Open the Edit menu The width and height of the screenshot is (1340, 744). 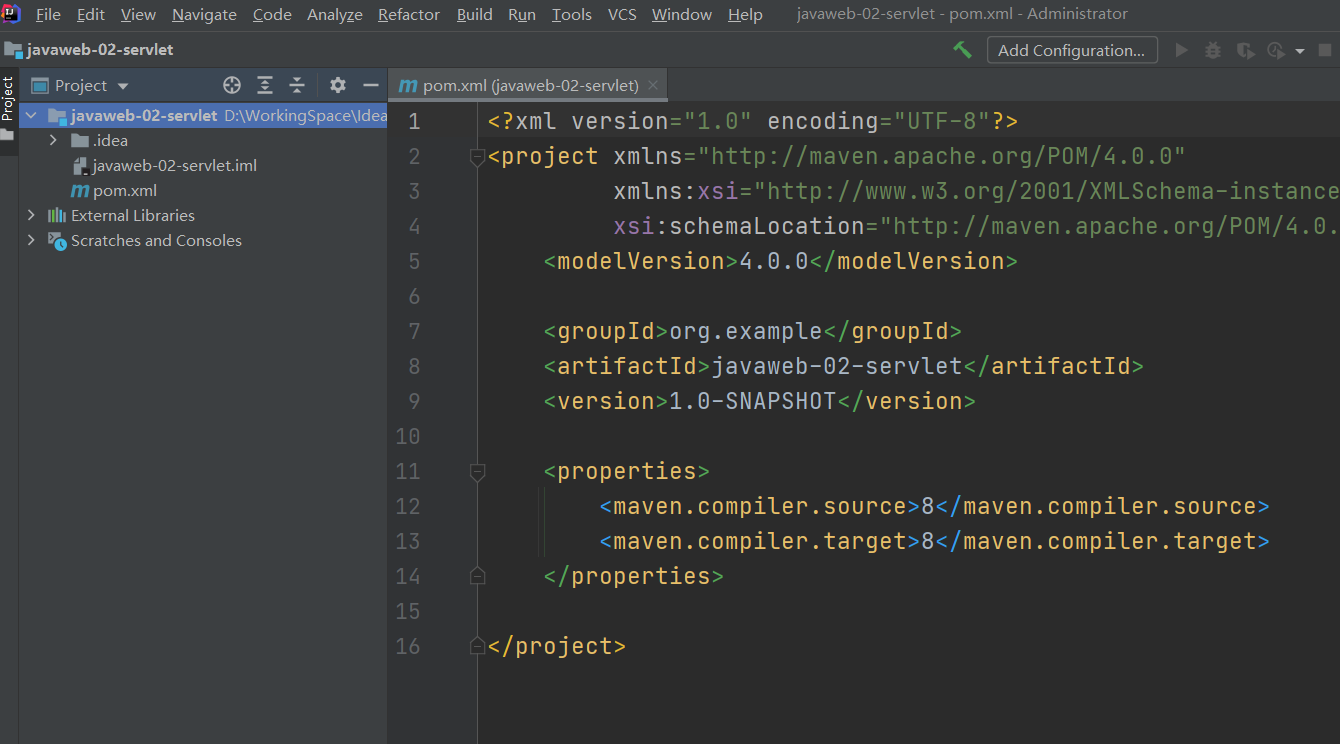click(91, 14)
